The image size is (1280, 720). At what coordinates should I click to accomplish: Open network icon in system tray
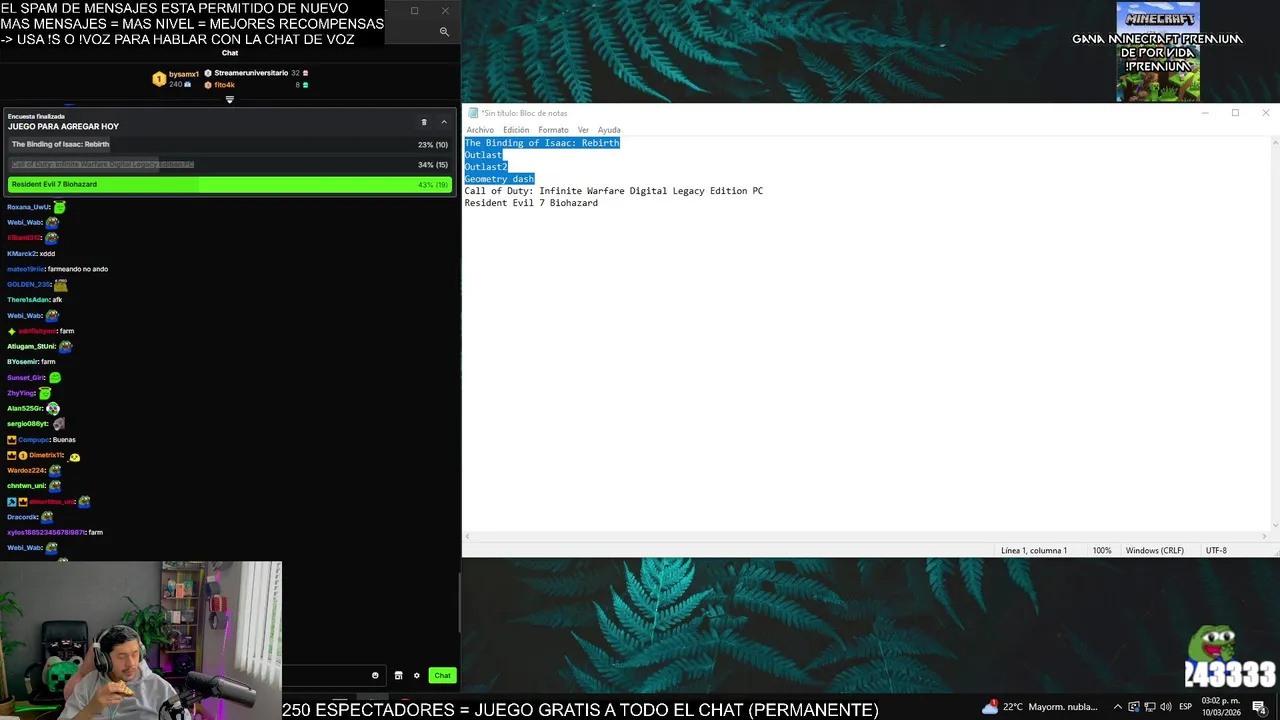click(x=1149, y=707)
